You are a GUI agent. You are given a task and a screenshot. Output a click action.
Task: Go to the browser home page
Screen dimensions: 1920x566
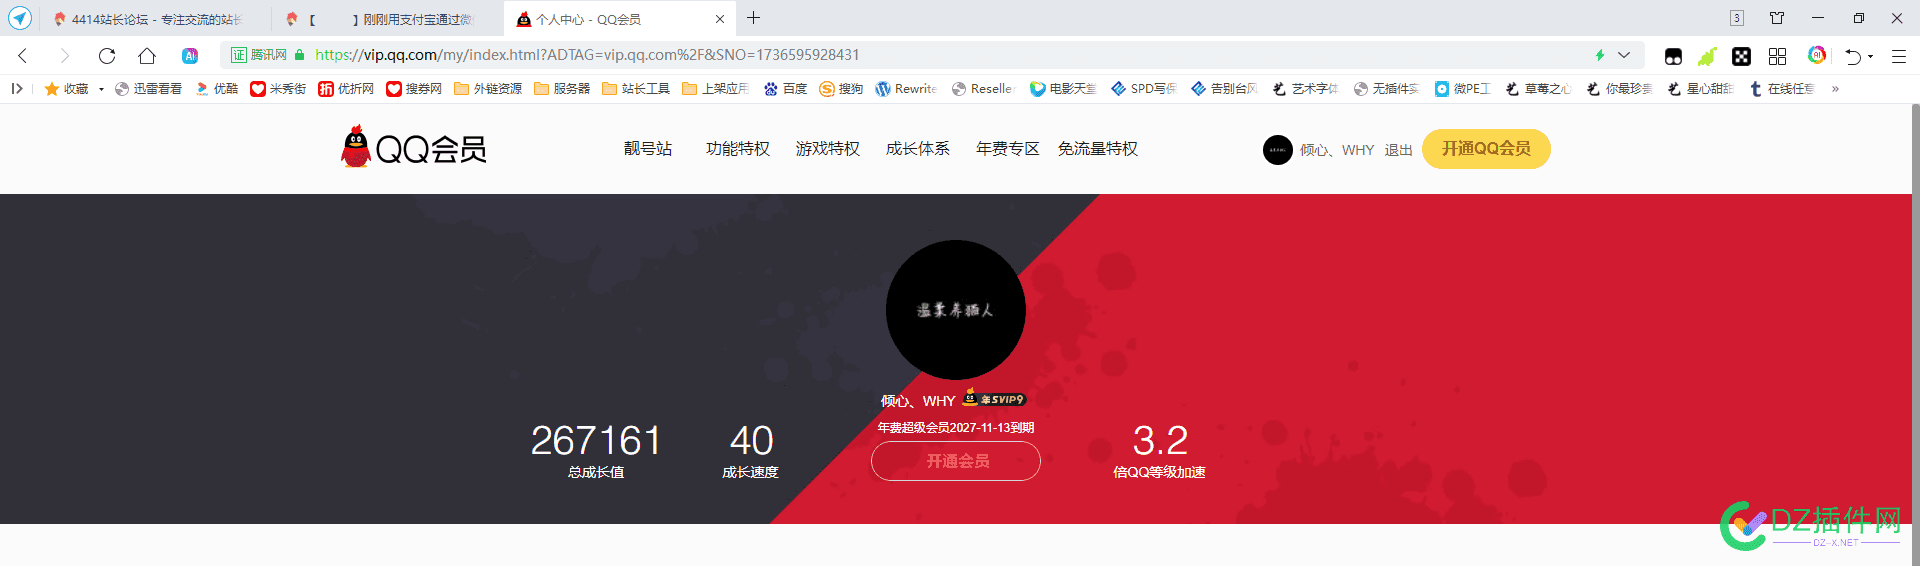coord(147,56)
